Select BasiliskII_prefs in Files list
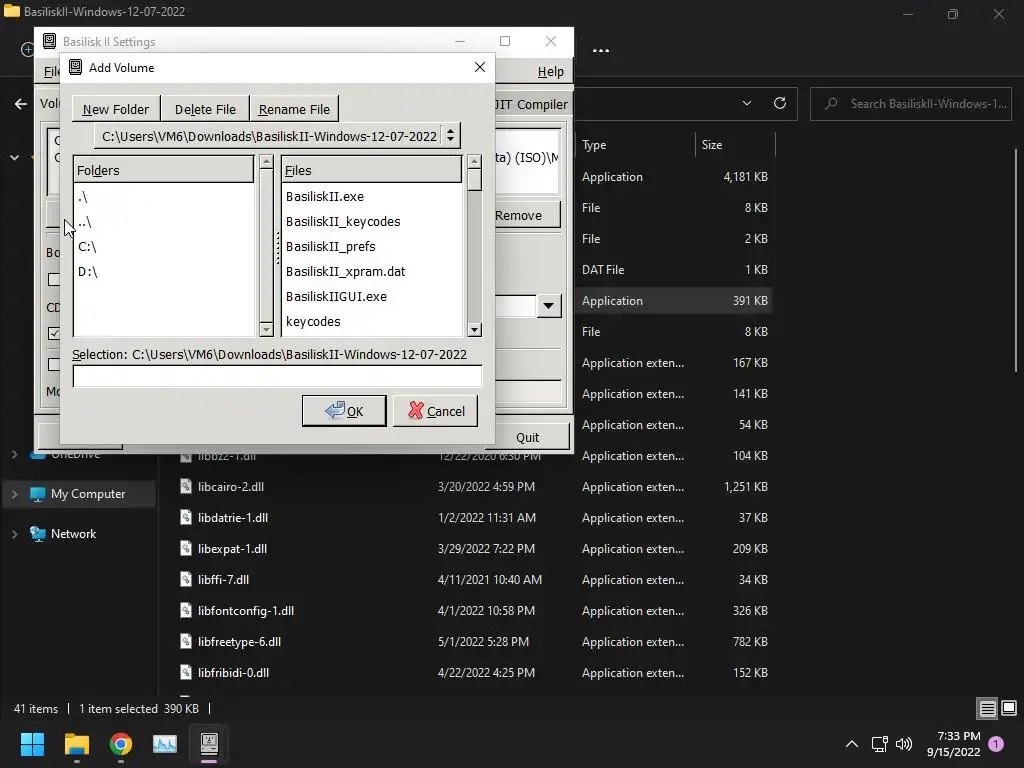This screenshot has height=768, width=1024. tap(372, 246)
